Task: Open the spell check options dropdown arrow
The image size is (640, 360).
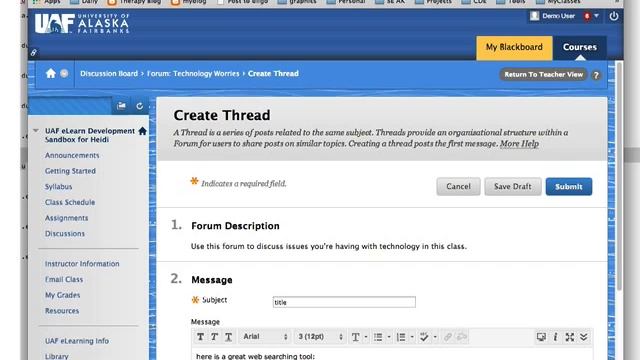Action: pyautogui.click(x=435, y=337)
